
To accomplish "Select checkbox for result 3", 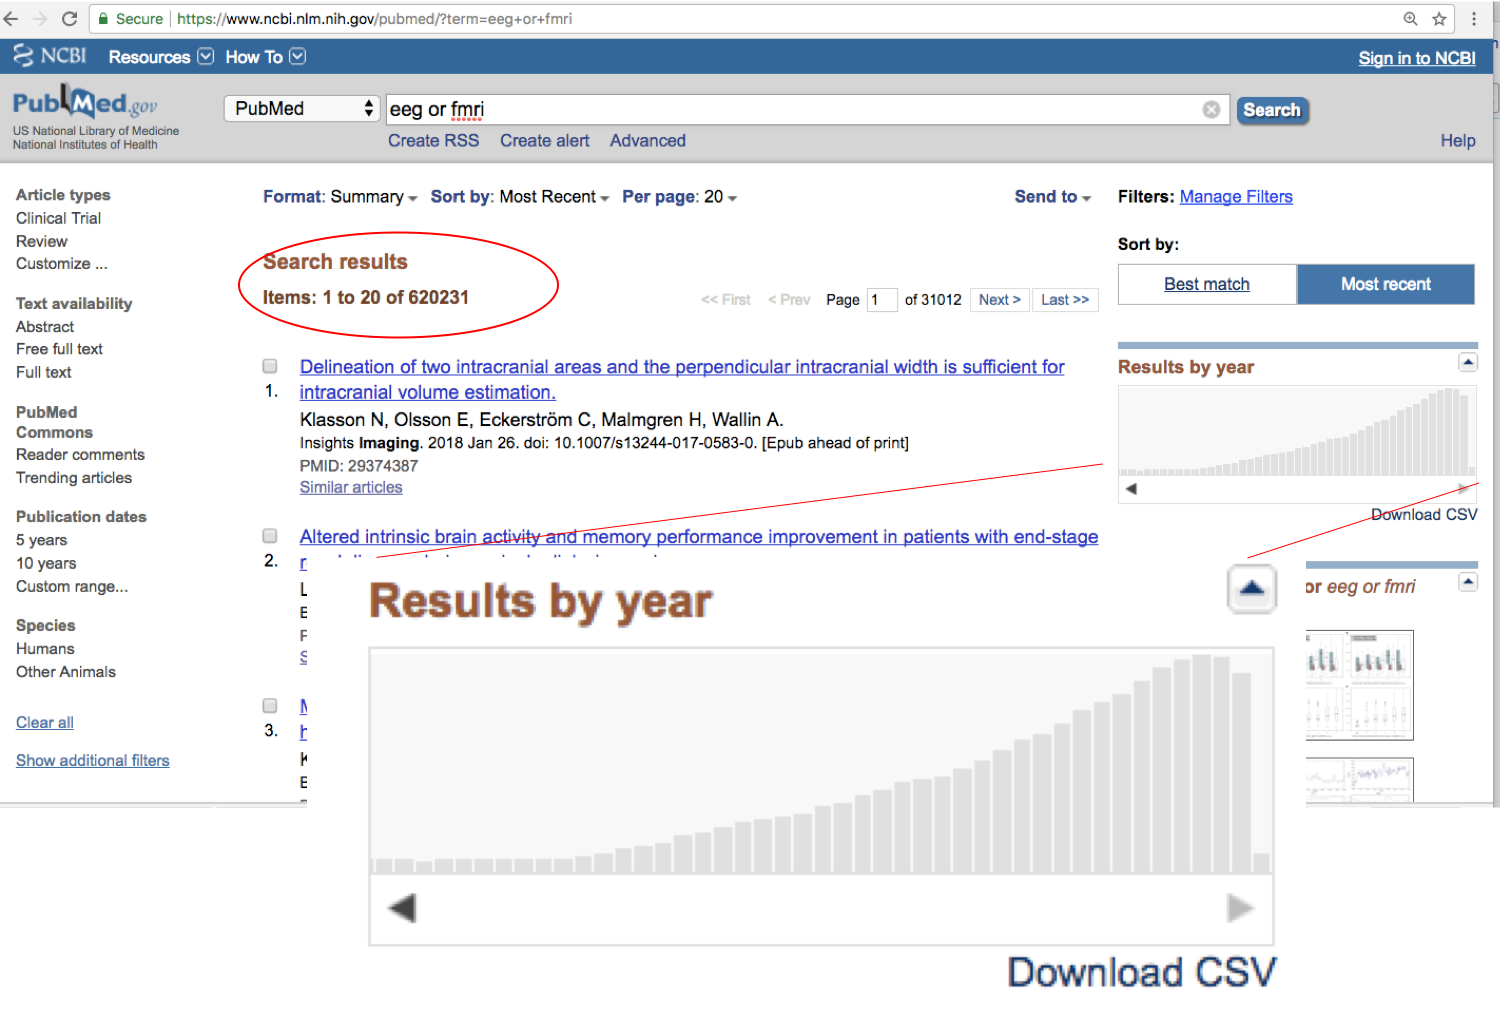I will [x=270, y=706].
